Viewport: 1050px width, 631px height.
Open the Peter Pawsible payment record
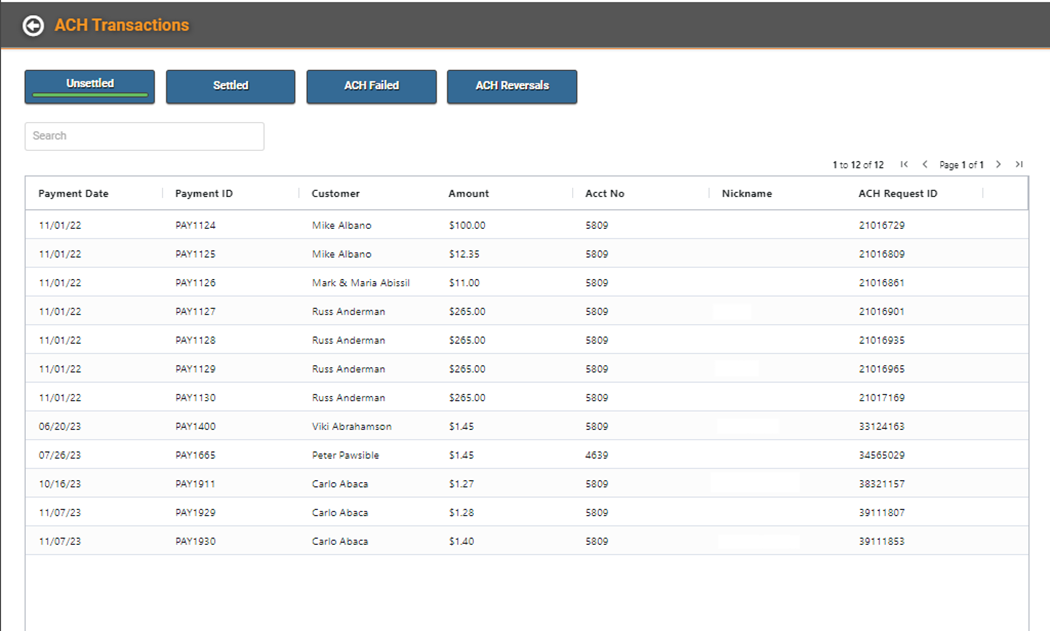pos(400,455)
